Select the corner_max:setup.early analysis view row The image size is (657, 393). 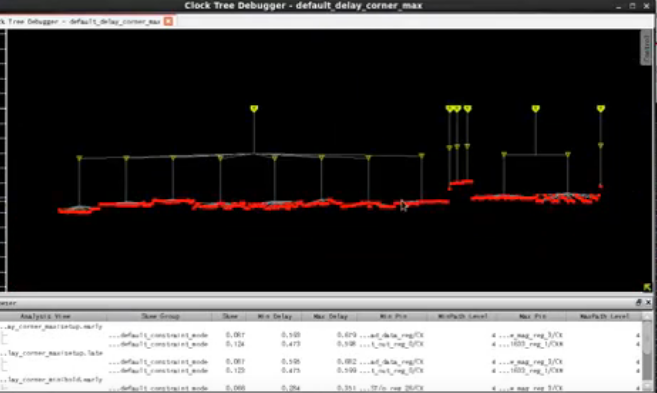[51, 326]
